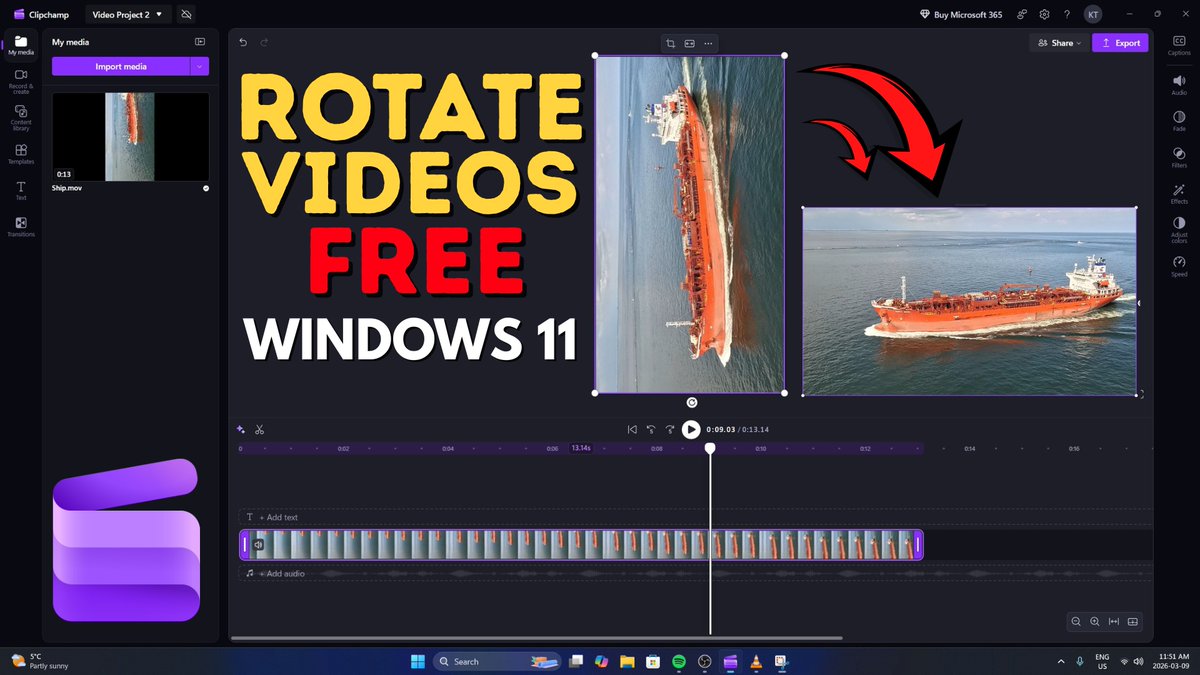Screen dimensions: 1200x675
Task: Click the rewards icon beside Buy Microsoft 365
Action: click(x=1021, y=14)
